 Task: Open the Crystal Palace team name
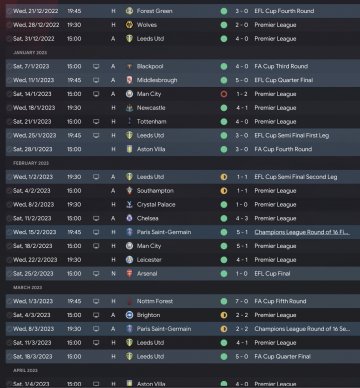[x=156, y=205]
